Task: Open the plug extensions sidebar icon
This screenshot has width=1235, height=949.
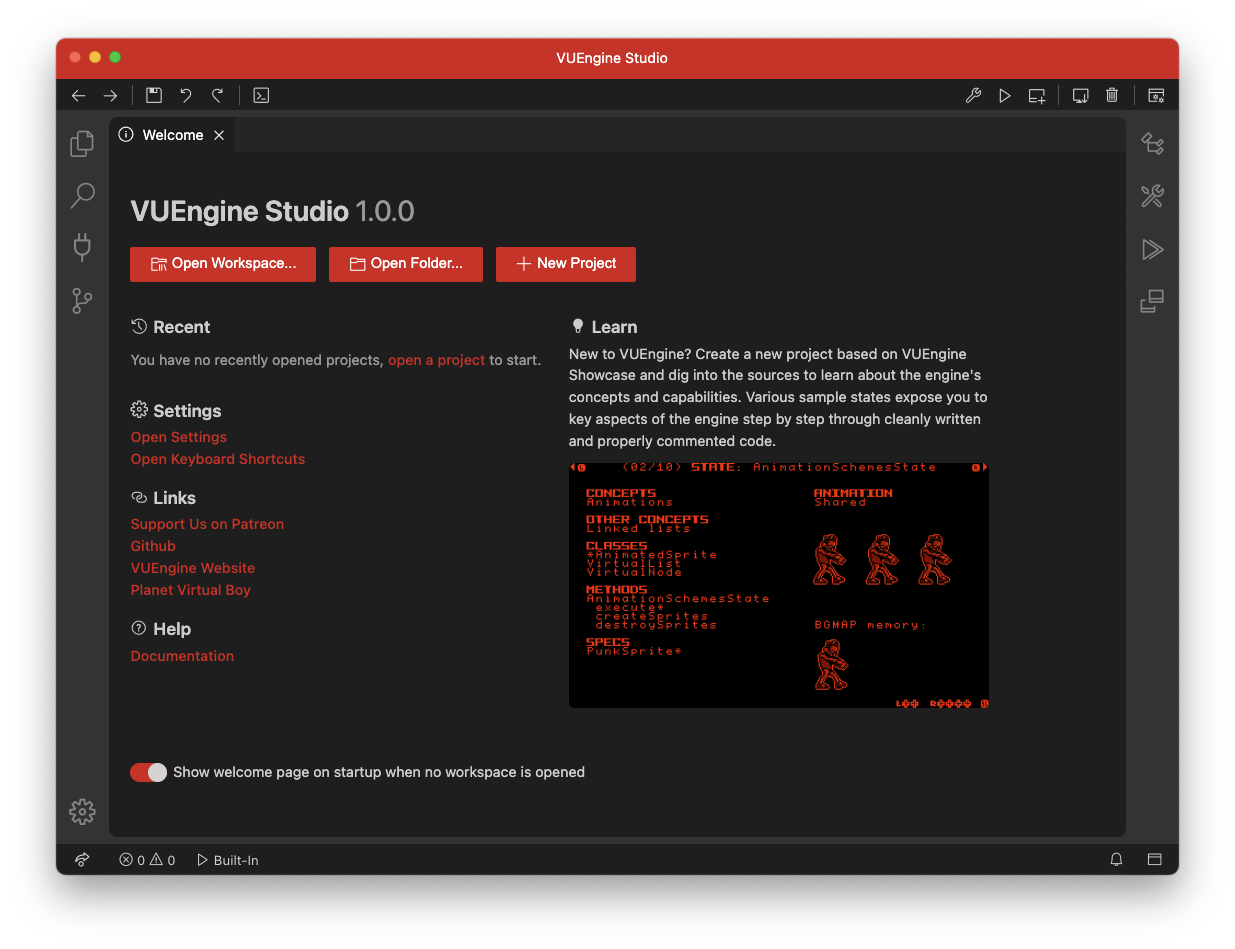Action: (82, 247)
